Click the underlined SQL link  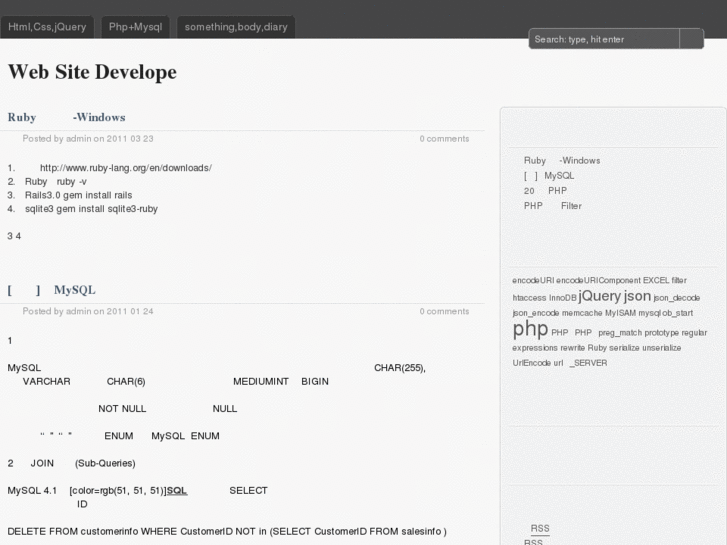177,491
